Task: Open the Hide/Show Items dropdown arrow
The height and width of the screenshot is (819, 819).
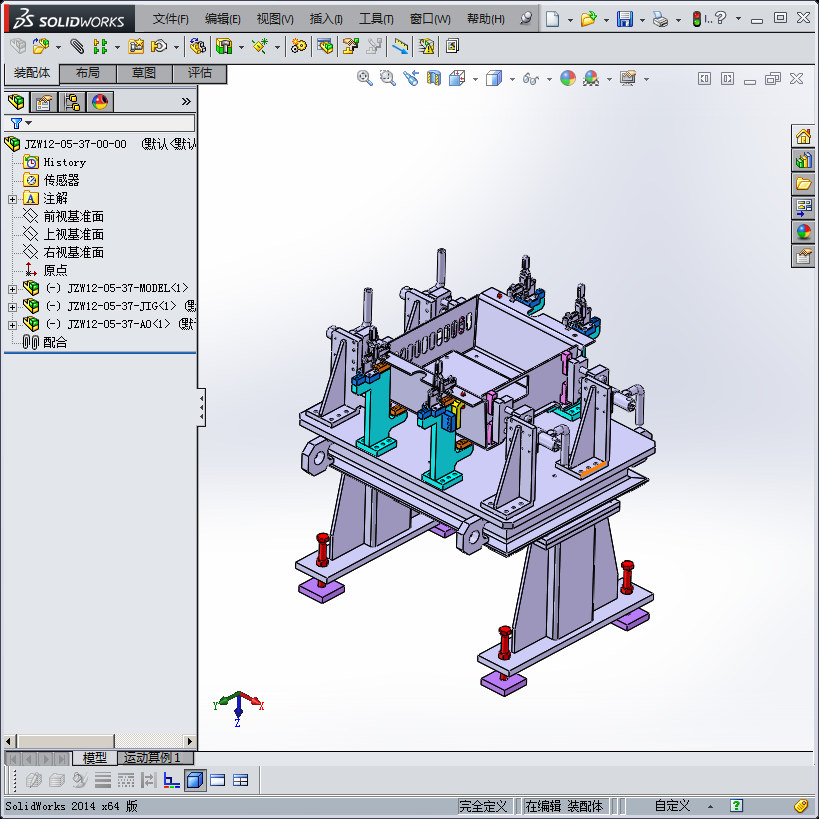Action: click(549, 79)
